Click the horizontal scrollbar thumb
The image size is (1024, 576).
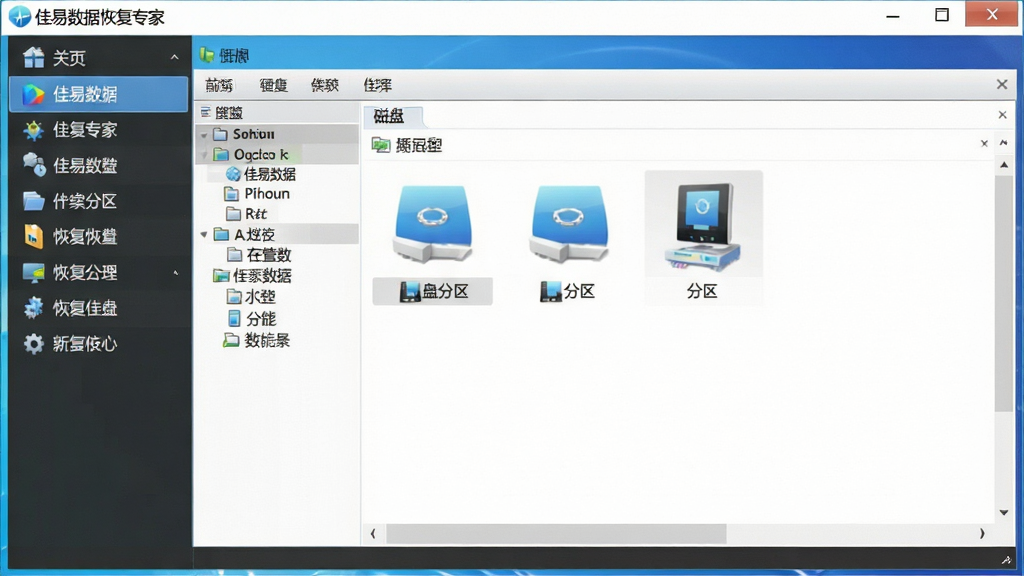point(556,534)
